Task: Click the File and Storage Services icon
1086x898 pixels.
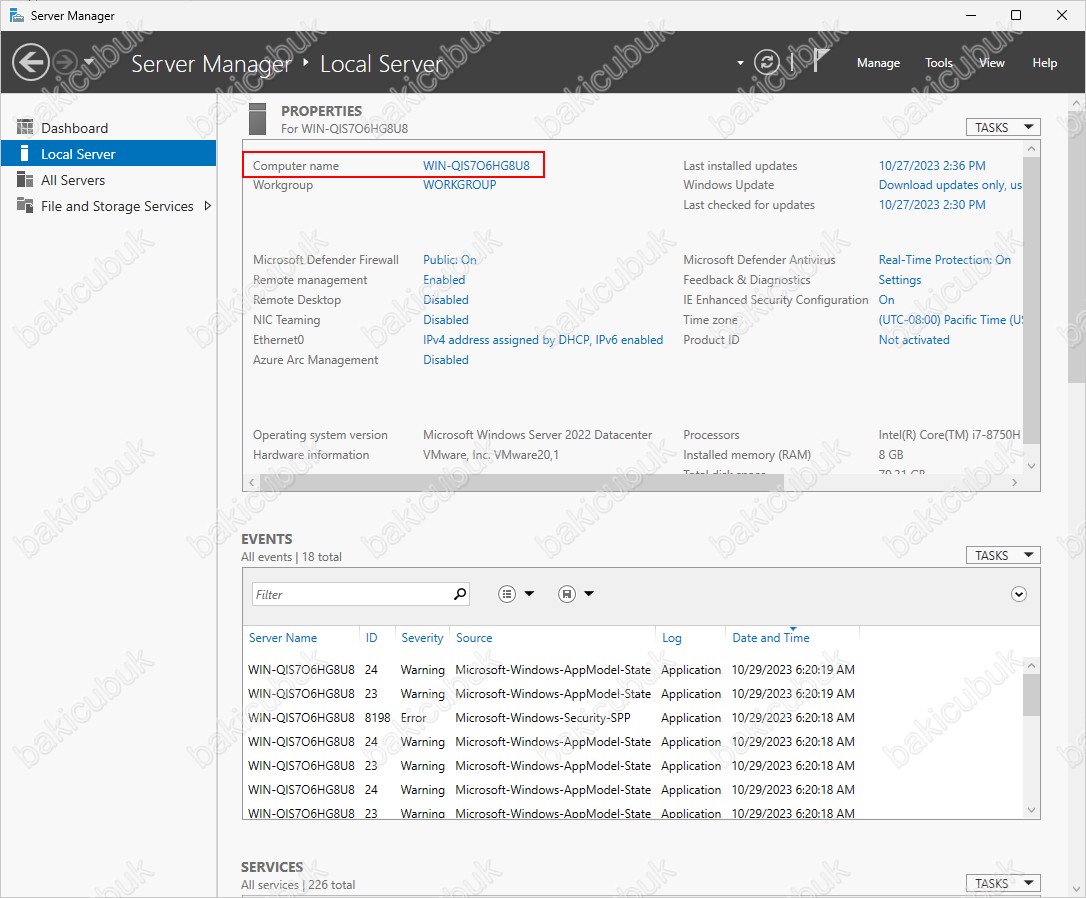Action: [x=25, y=206]
